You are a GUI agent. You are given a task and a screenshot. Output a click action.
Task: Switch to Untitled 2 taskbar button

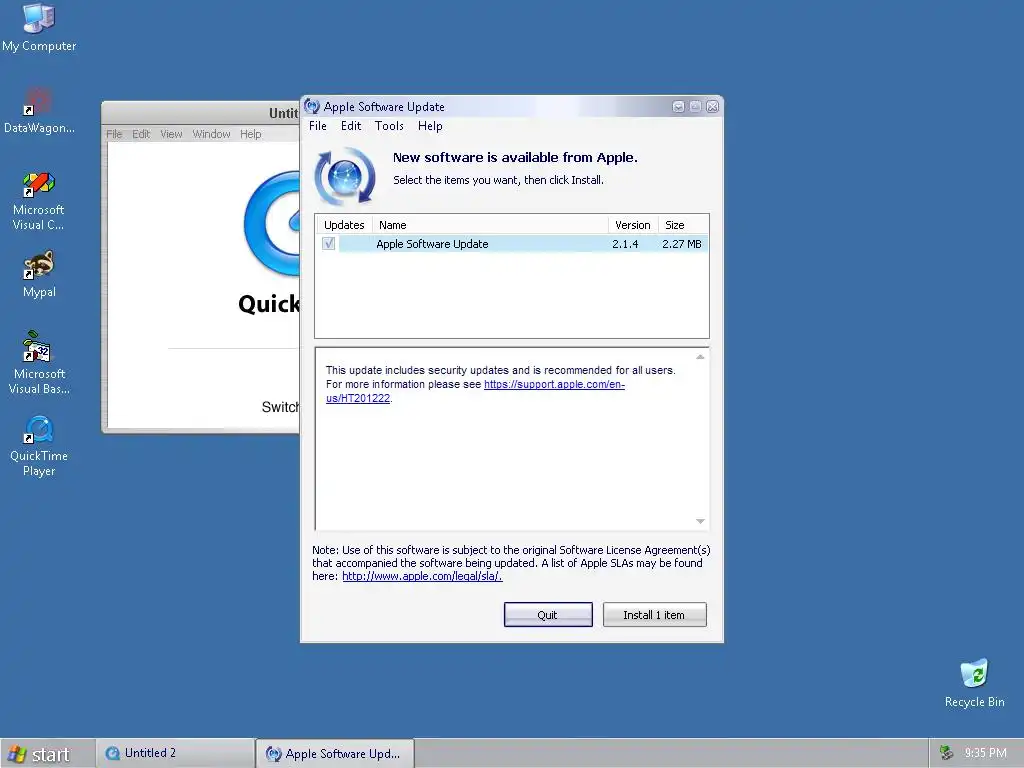(x=175, y=753)
